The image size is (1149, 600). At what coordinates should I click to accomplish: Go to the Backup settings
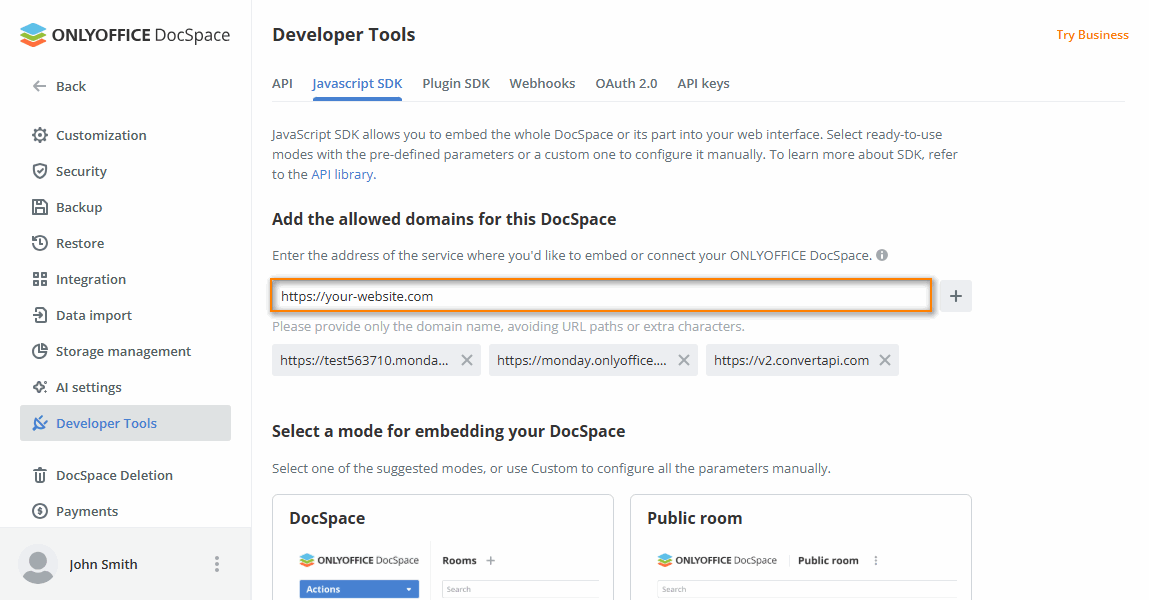pos(78,207)
